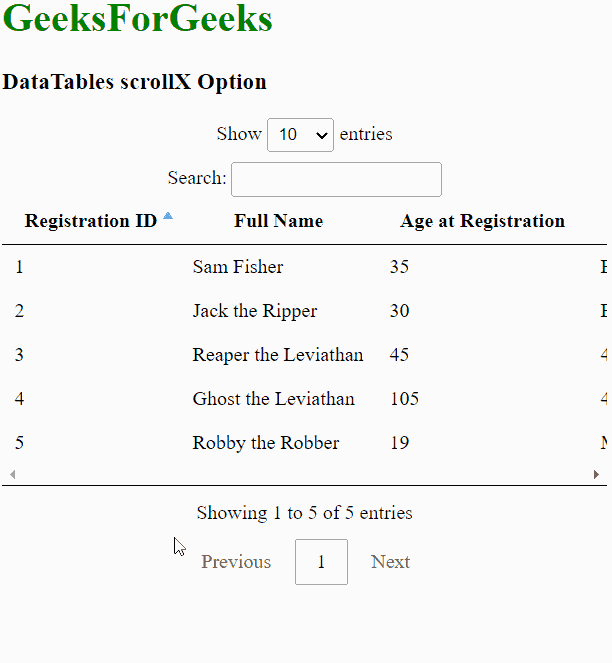This screenshot has width=612, height=663.
Task: Select the Robby the Robber cell
Action: pos(266,443)
